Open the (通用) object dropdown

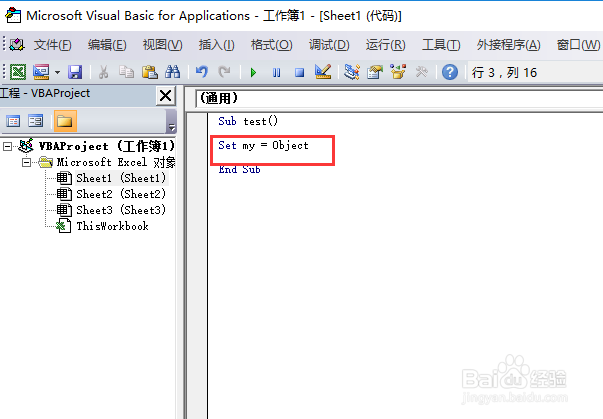399,98
